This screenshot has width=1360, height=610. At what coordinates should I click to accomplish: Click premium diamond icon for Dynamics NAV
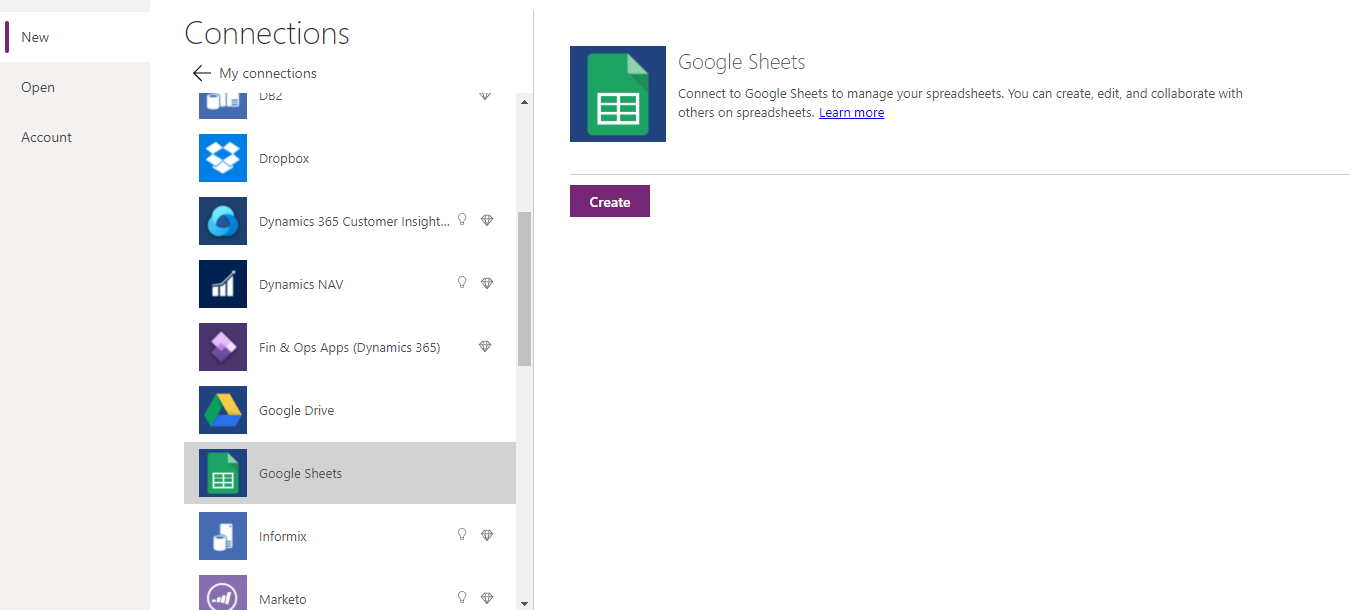click(487, 283)
